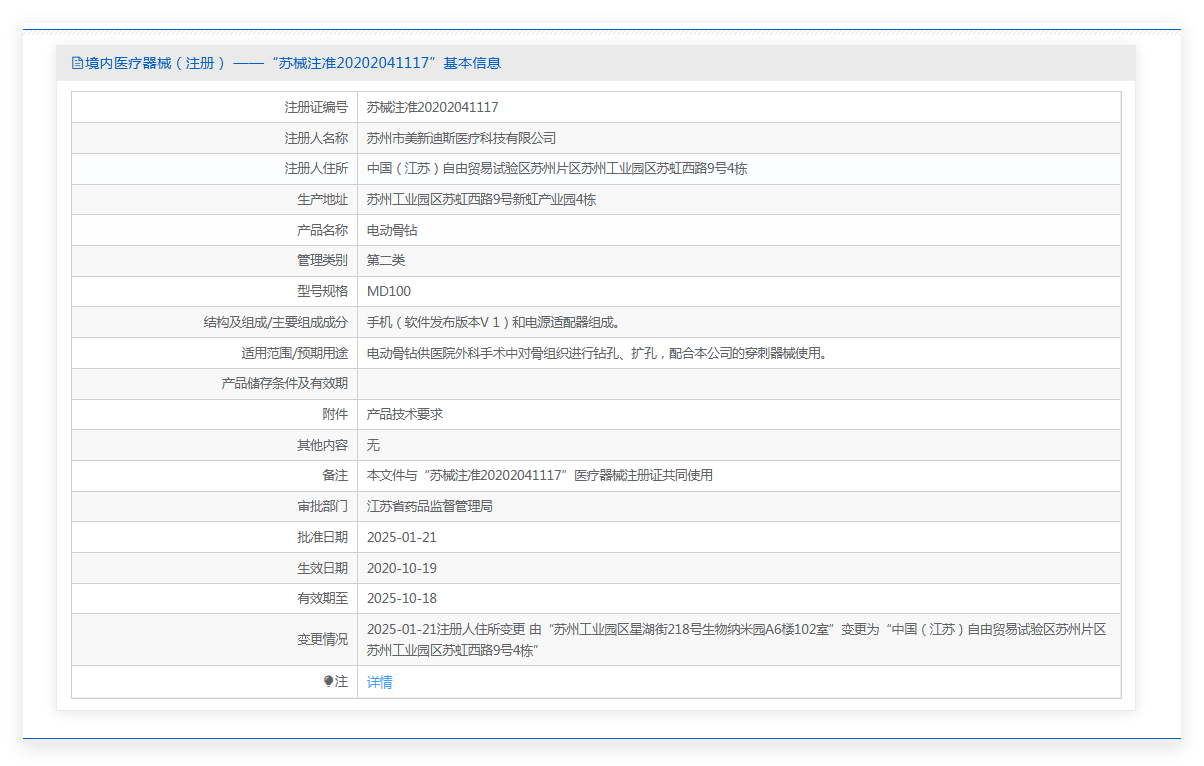The height and width of the screenshot is (766, 1204).
Task: Select the registration number 苏械注准20202041117 value
Action: [x=433, y=107]
